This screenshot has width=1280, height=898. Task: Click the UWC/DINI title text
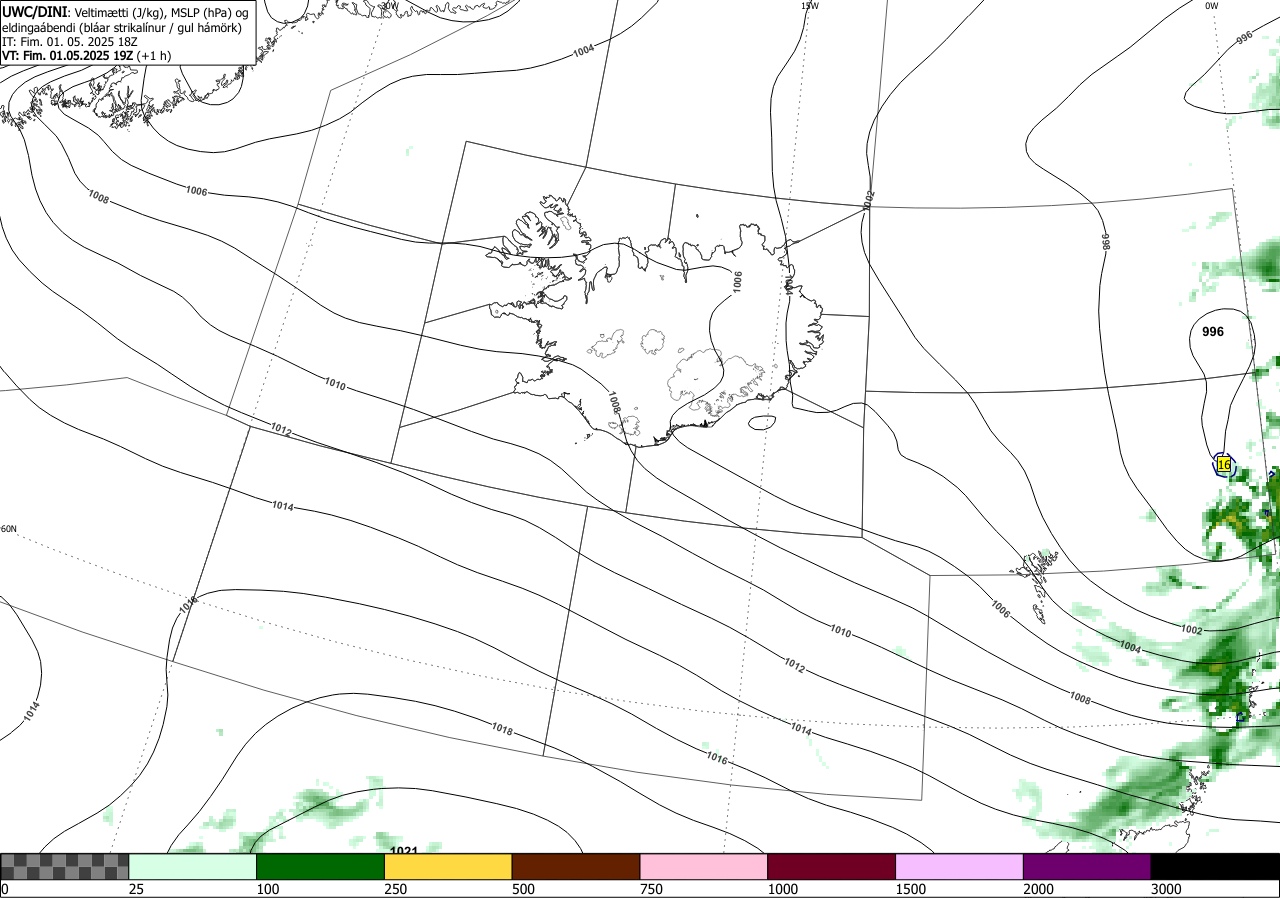[x=33, y=11]
